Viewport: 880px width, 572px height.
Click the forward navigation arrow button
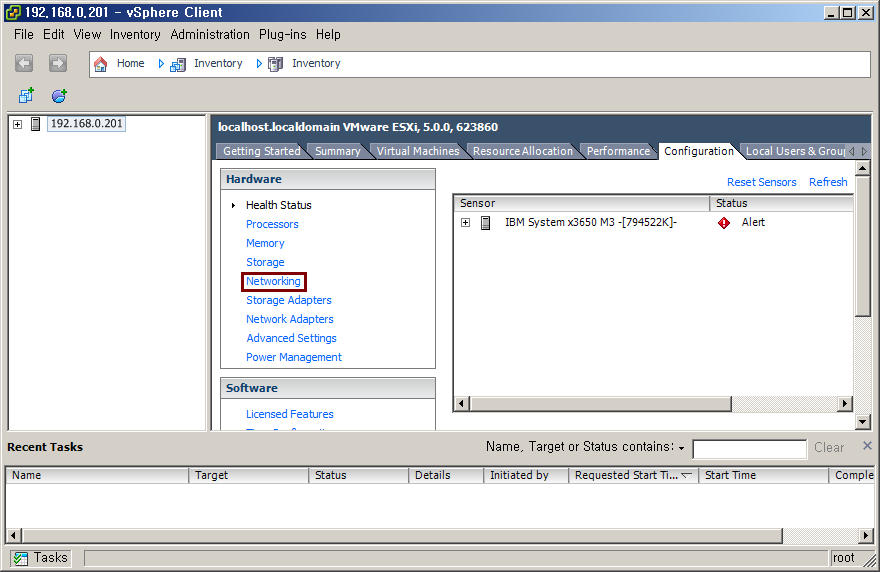[58, 63]
